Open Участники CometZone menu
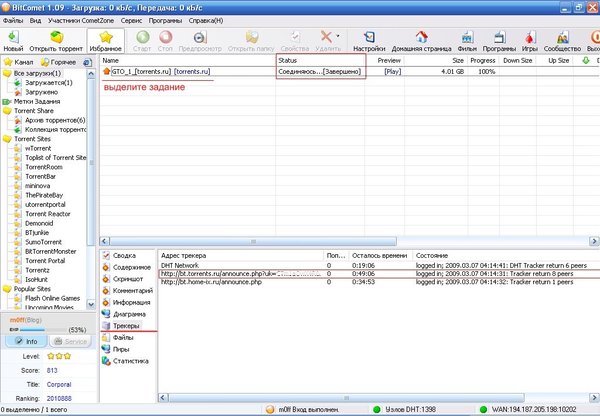 [x=81, y=21]
